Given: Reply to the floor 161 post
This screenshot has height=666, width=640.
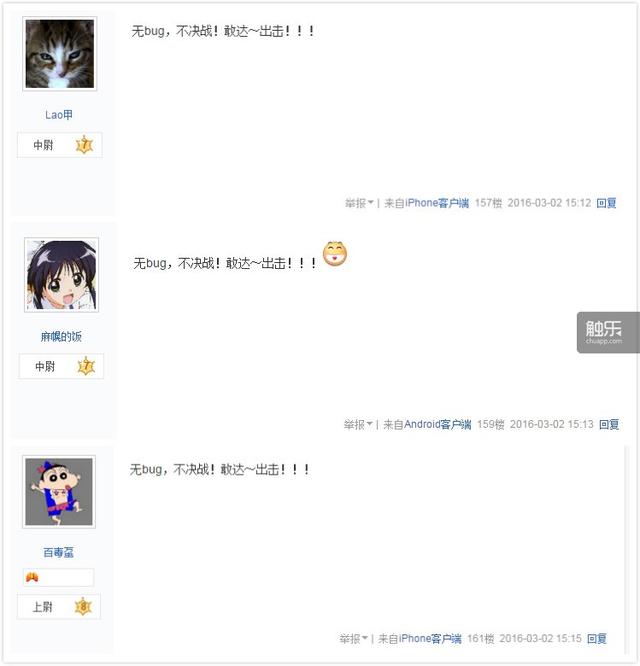Looking at the screenshot, I should pos(597,638).
